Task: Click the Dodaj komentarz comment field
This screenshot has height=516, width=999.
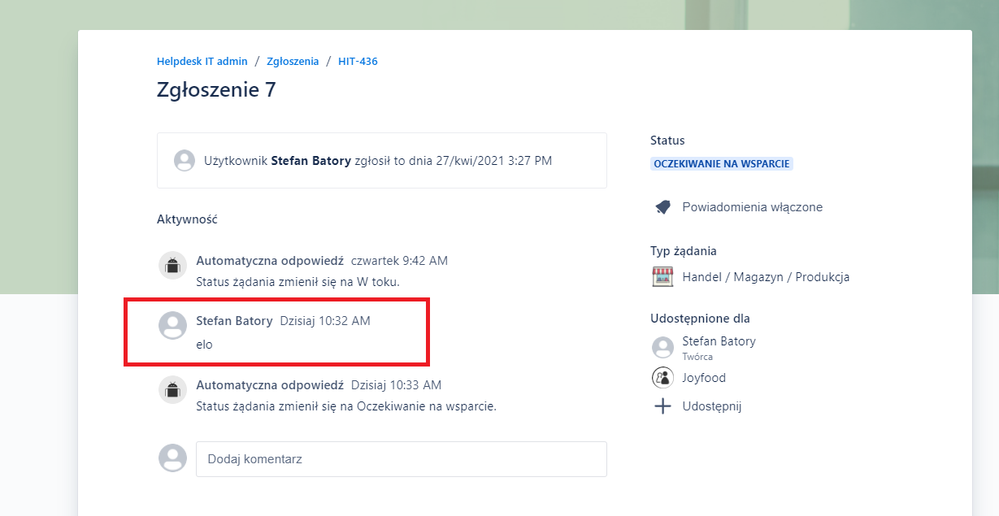Action: 401,459
